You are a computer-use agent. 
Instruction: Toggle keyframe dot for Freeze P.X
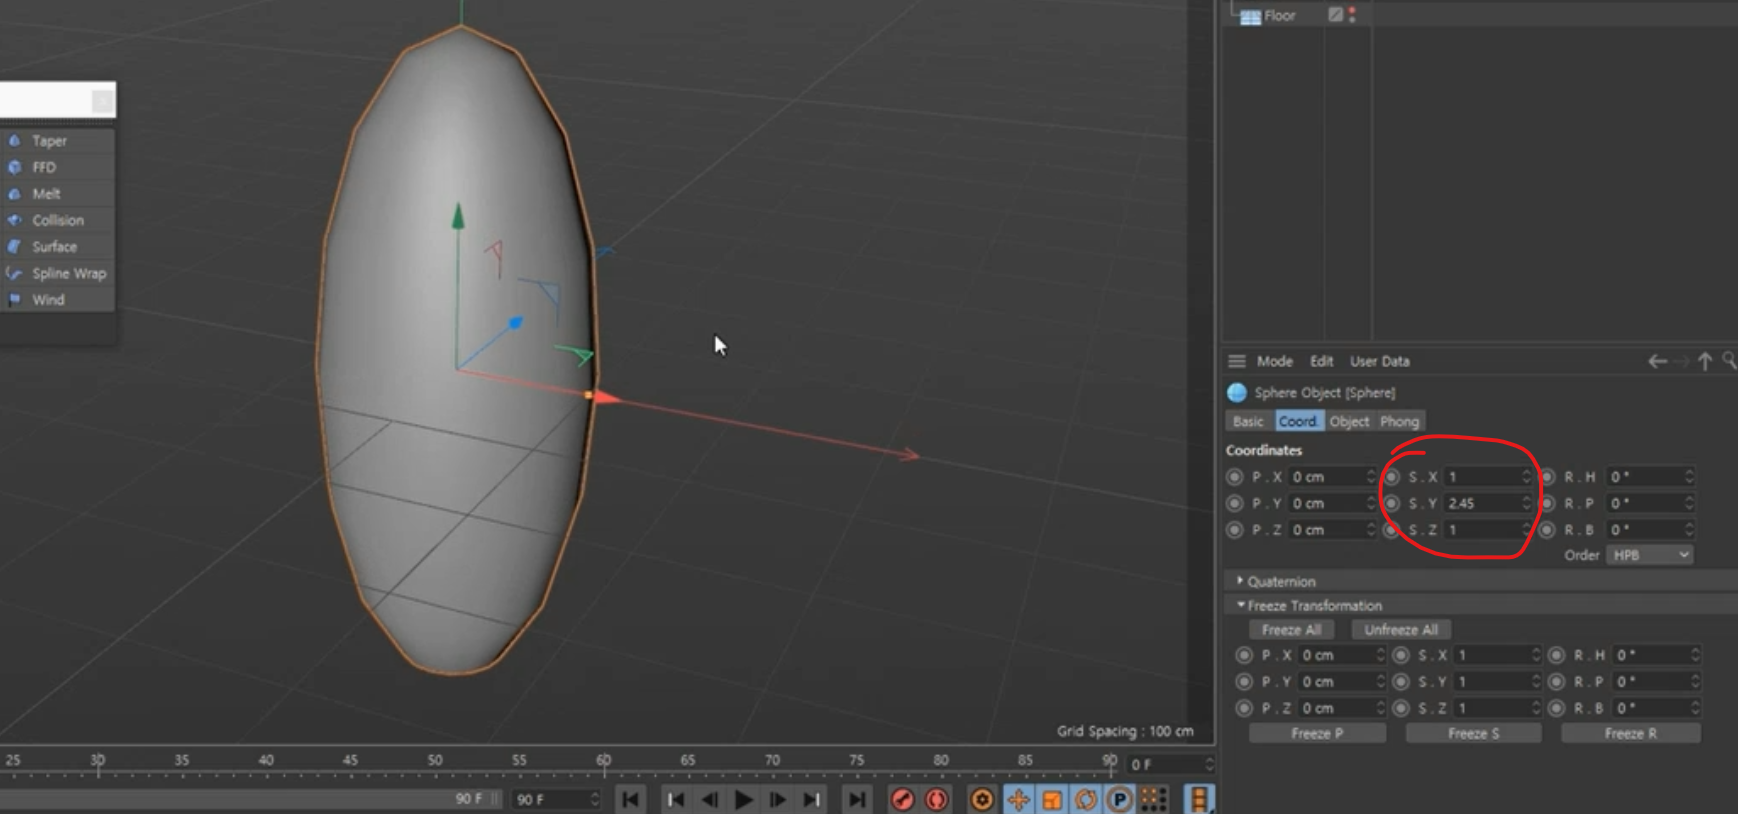point(1244,655)
